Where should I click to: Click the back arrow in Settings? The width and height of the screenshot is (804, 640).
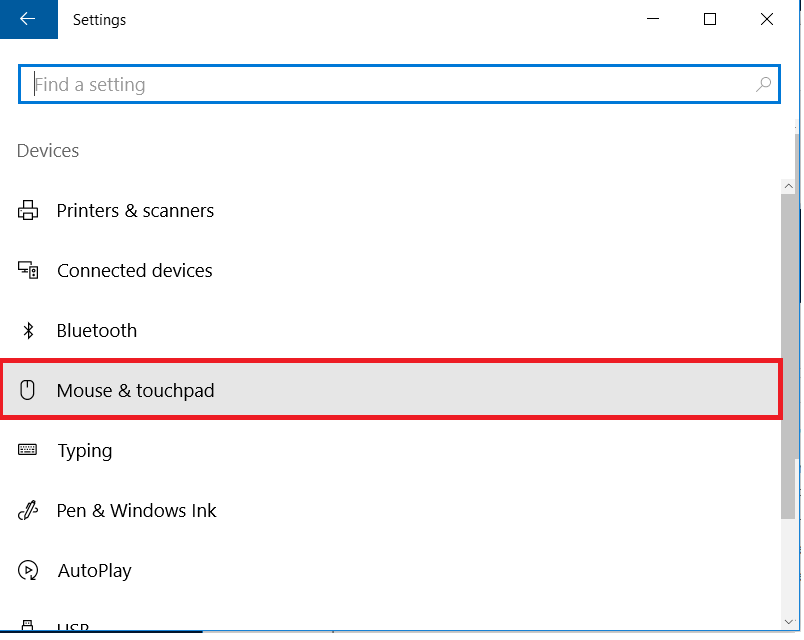click(28, 19)
